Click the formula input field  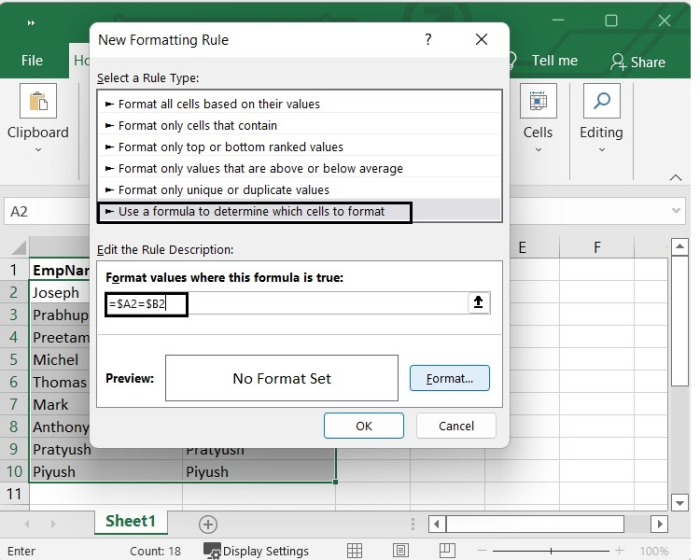285,302
